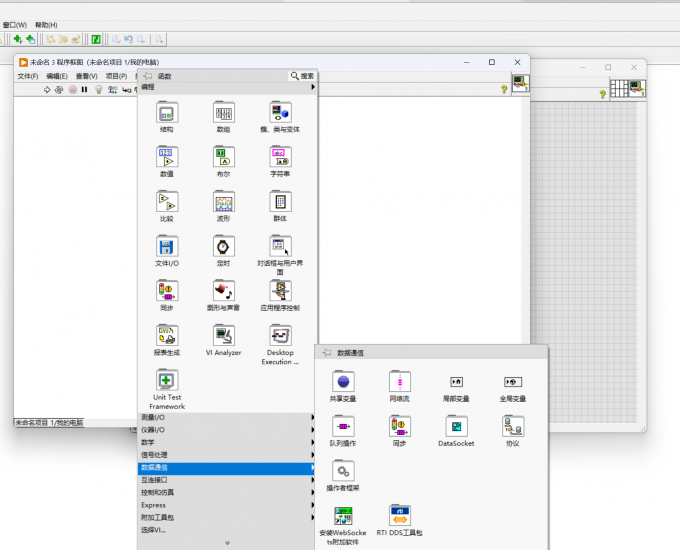Viewport: 680px width, 550px height.
Task: Open the 数值 (Numeric) palette
Action: coord(167,157)
